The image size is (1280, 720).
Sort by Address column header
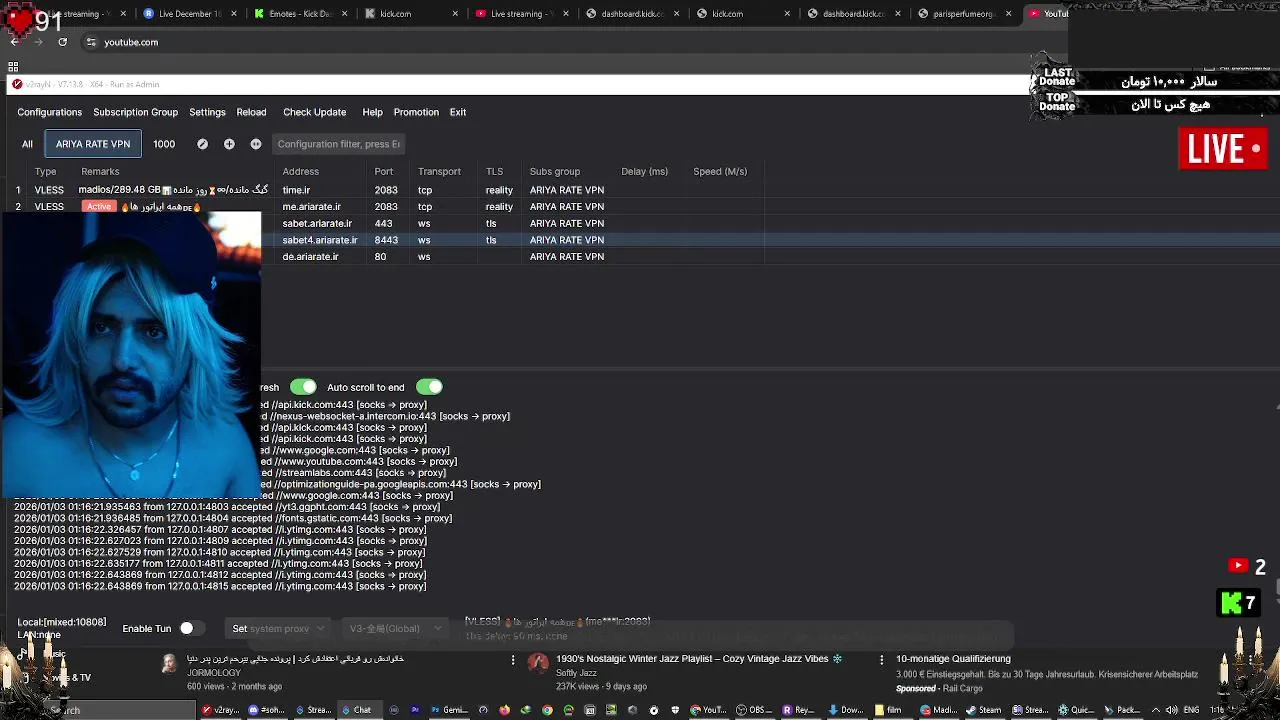(x=300, y=171)
